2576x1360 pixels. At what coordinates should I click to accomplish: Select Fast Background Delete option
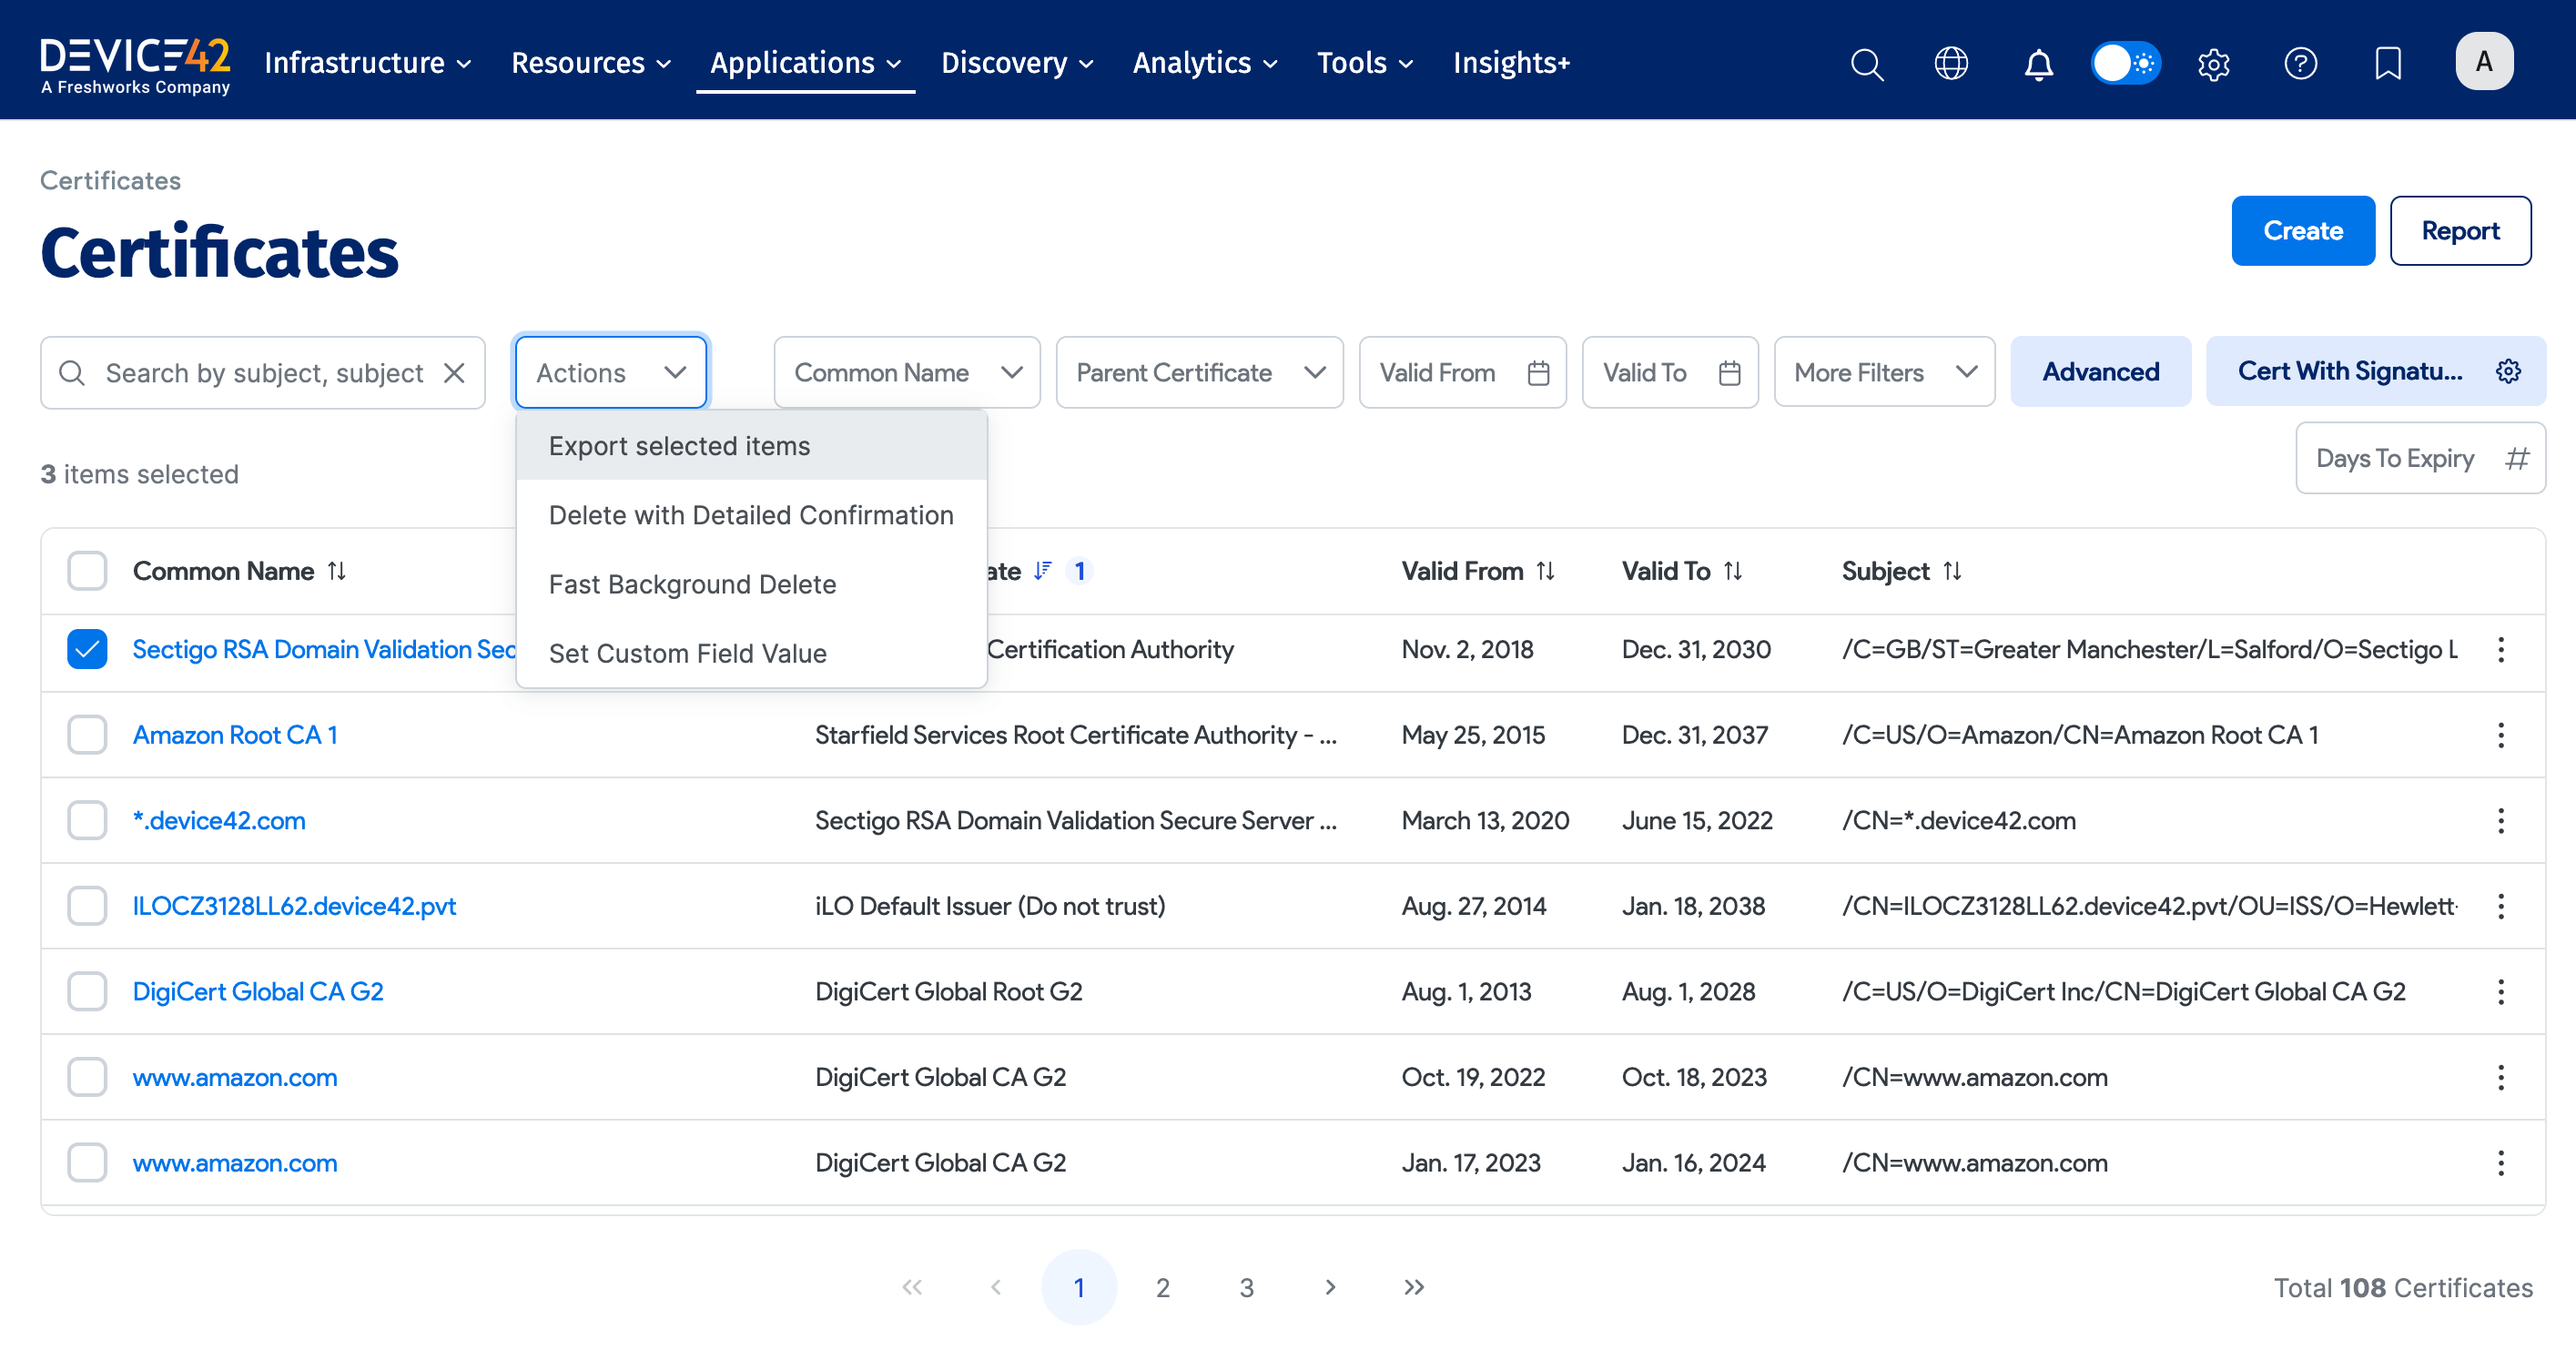tap(692, 584)
